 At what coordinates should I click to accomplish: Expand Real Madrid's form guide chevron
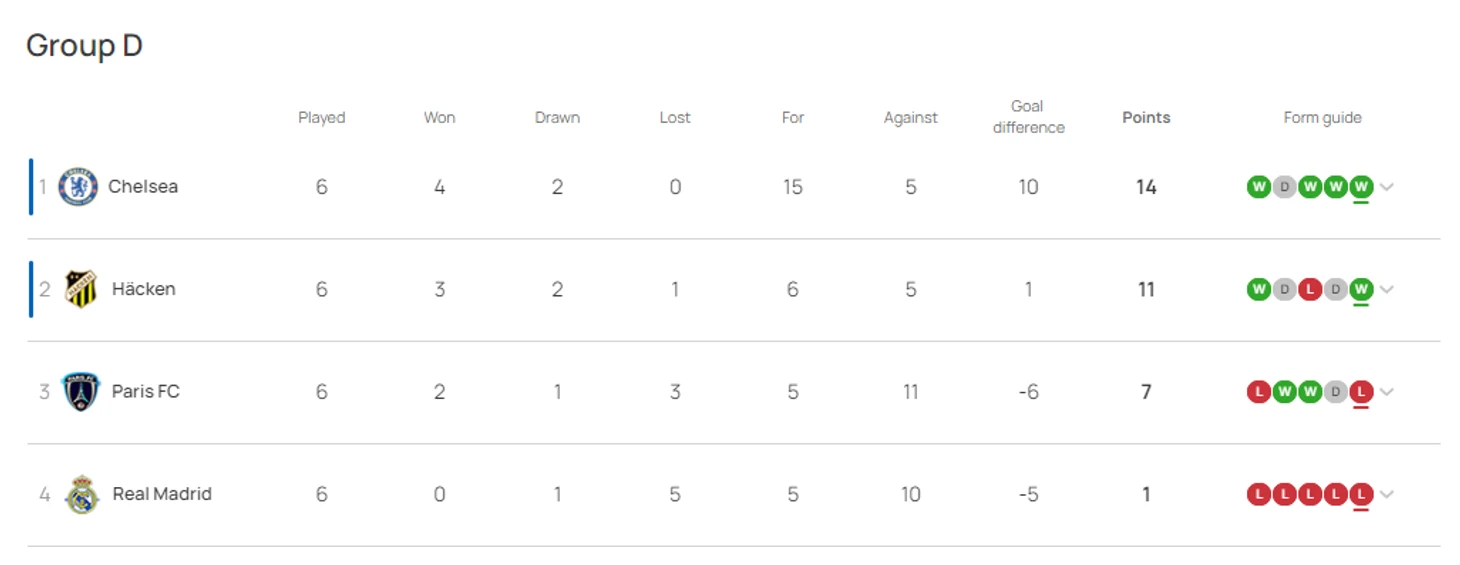click(x=1387, y=494)
